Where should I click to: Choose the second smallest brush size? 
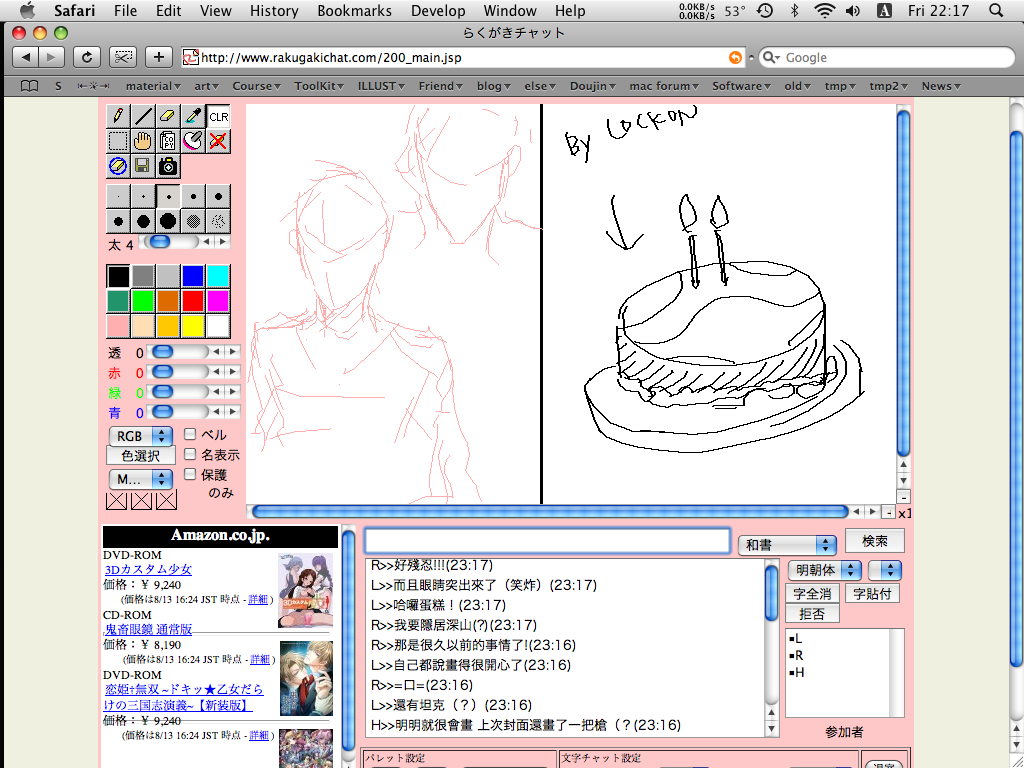tap(143, 196)
